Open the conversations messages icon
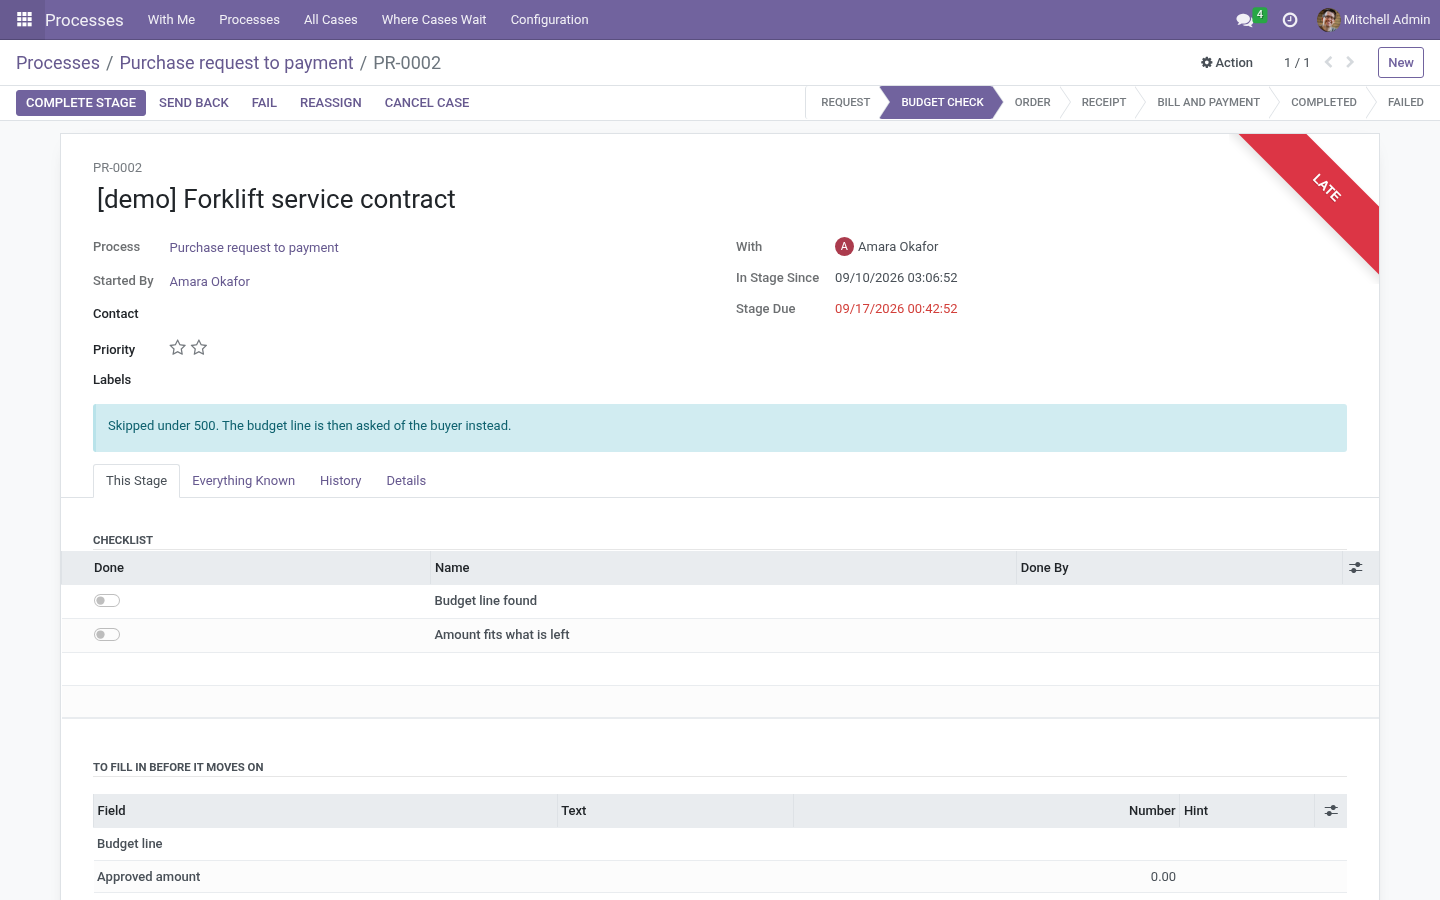The height and width of the screenshot is (900, 1440). [1244, 20]
